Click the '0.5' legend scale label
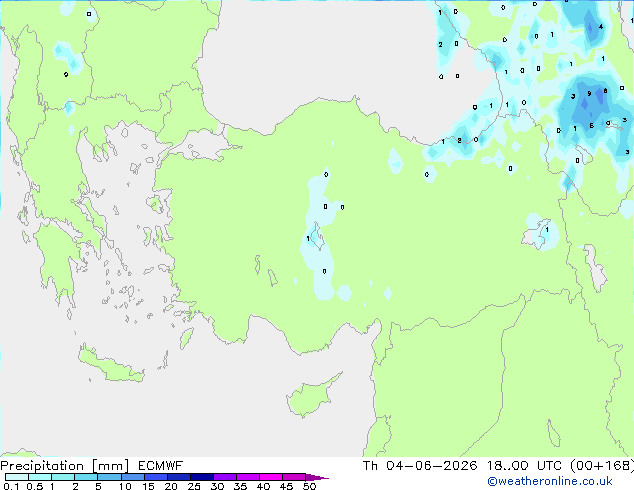The width and height of the screenshot is (634, 490). point(34,486)
